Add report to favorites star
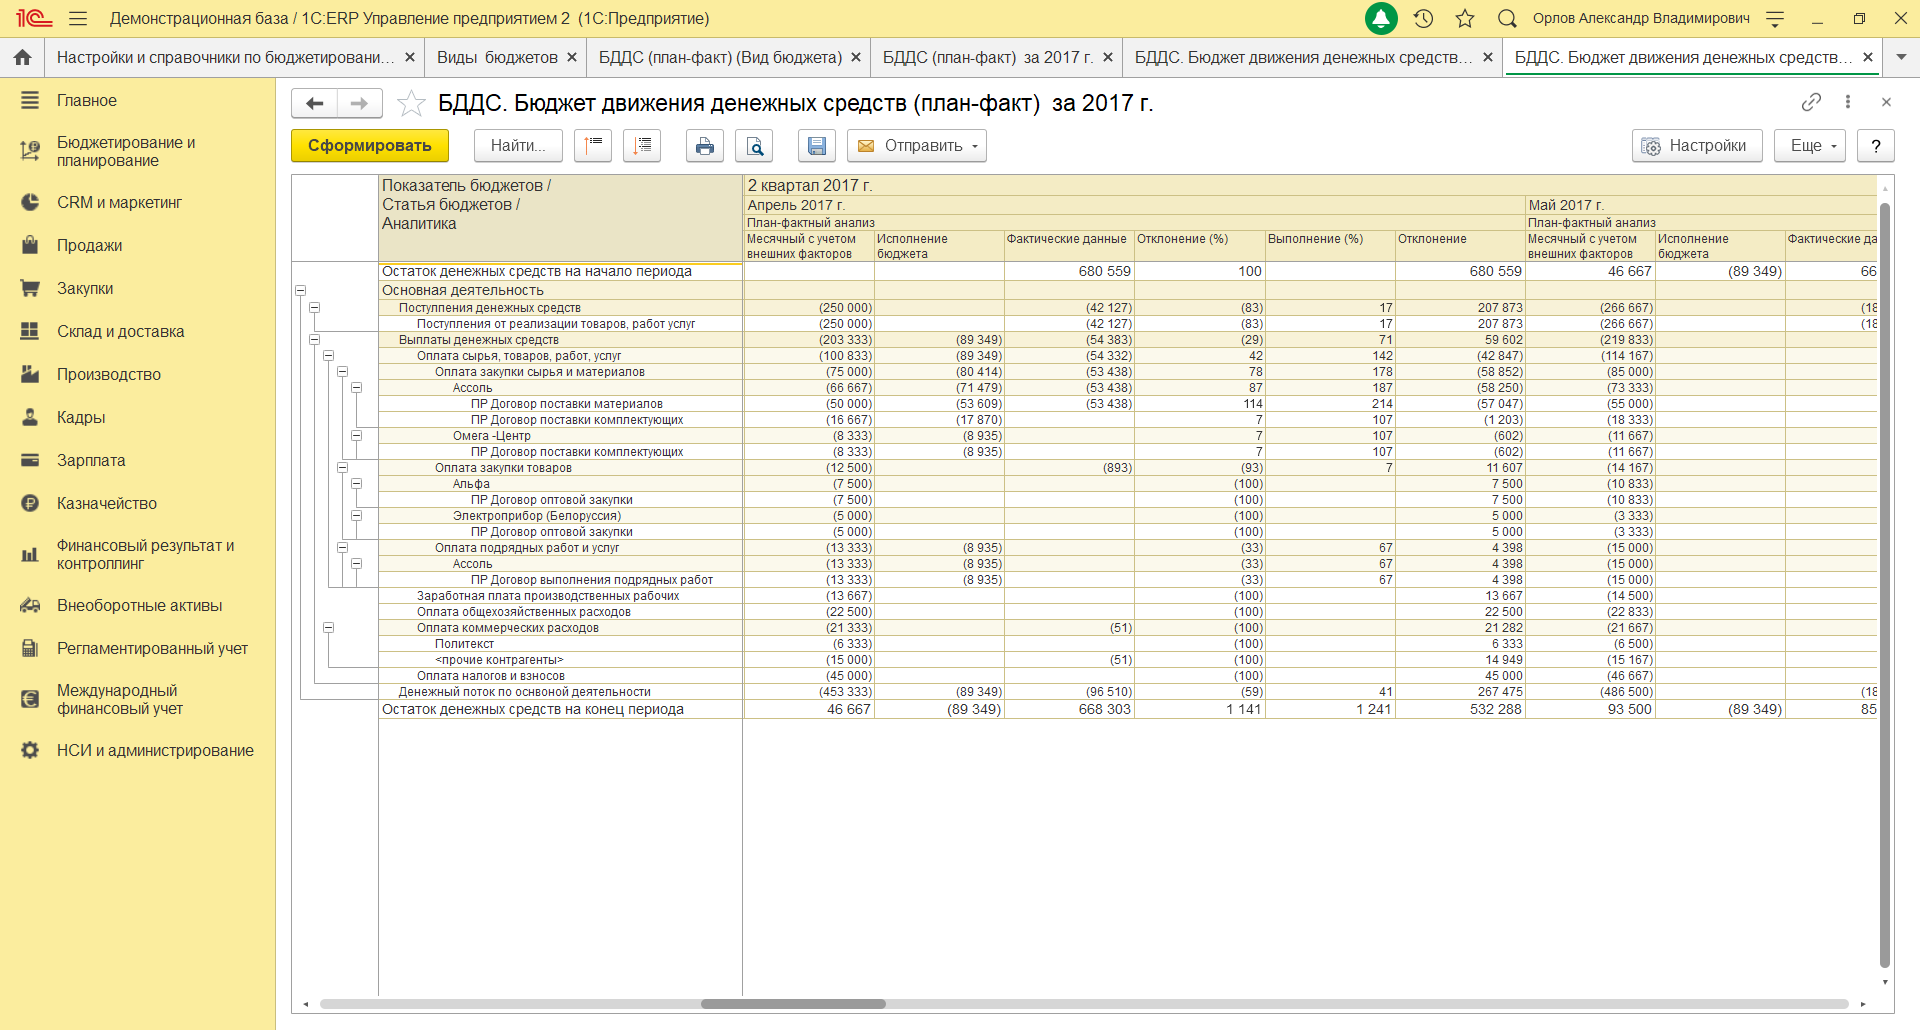The width and height of the screenshot is (1920, 1030). 411,103
